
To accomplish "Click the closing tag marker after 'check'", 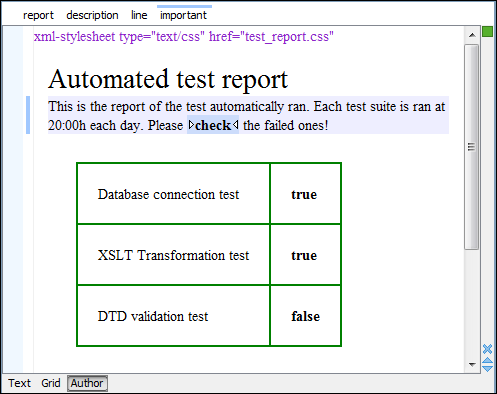I will [x=235, y=125].
